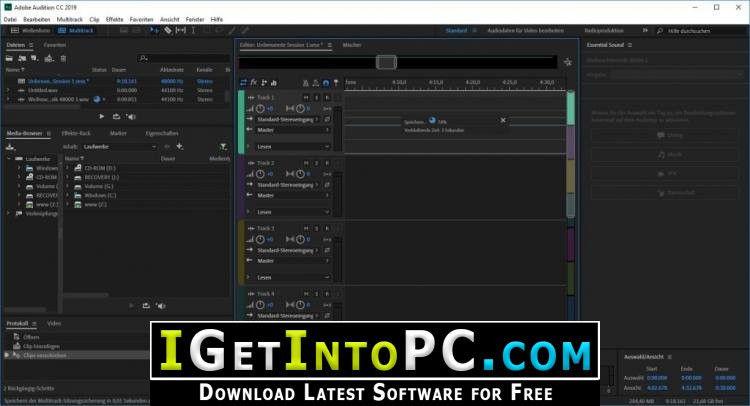Open the fx effects view in editor
Screen dimensions: 750x406
[x=254, y=83]
